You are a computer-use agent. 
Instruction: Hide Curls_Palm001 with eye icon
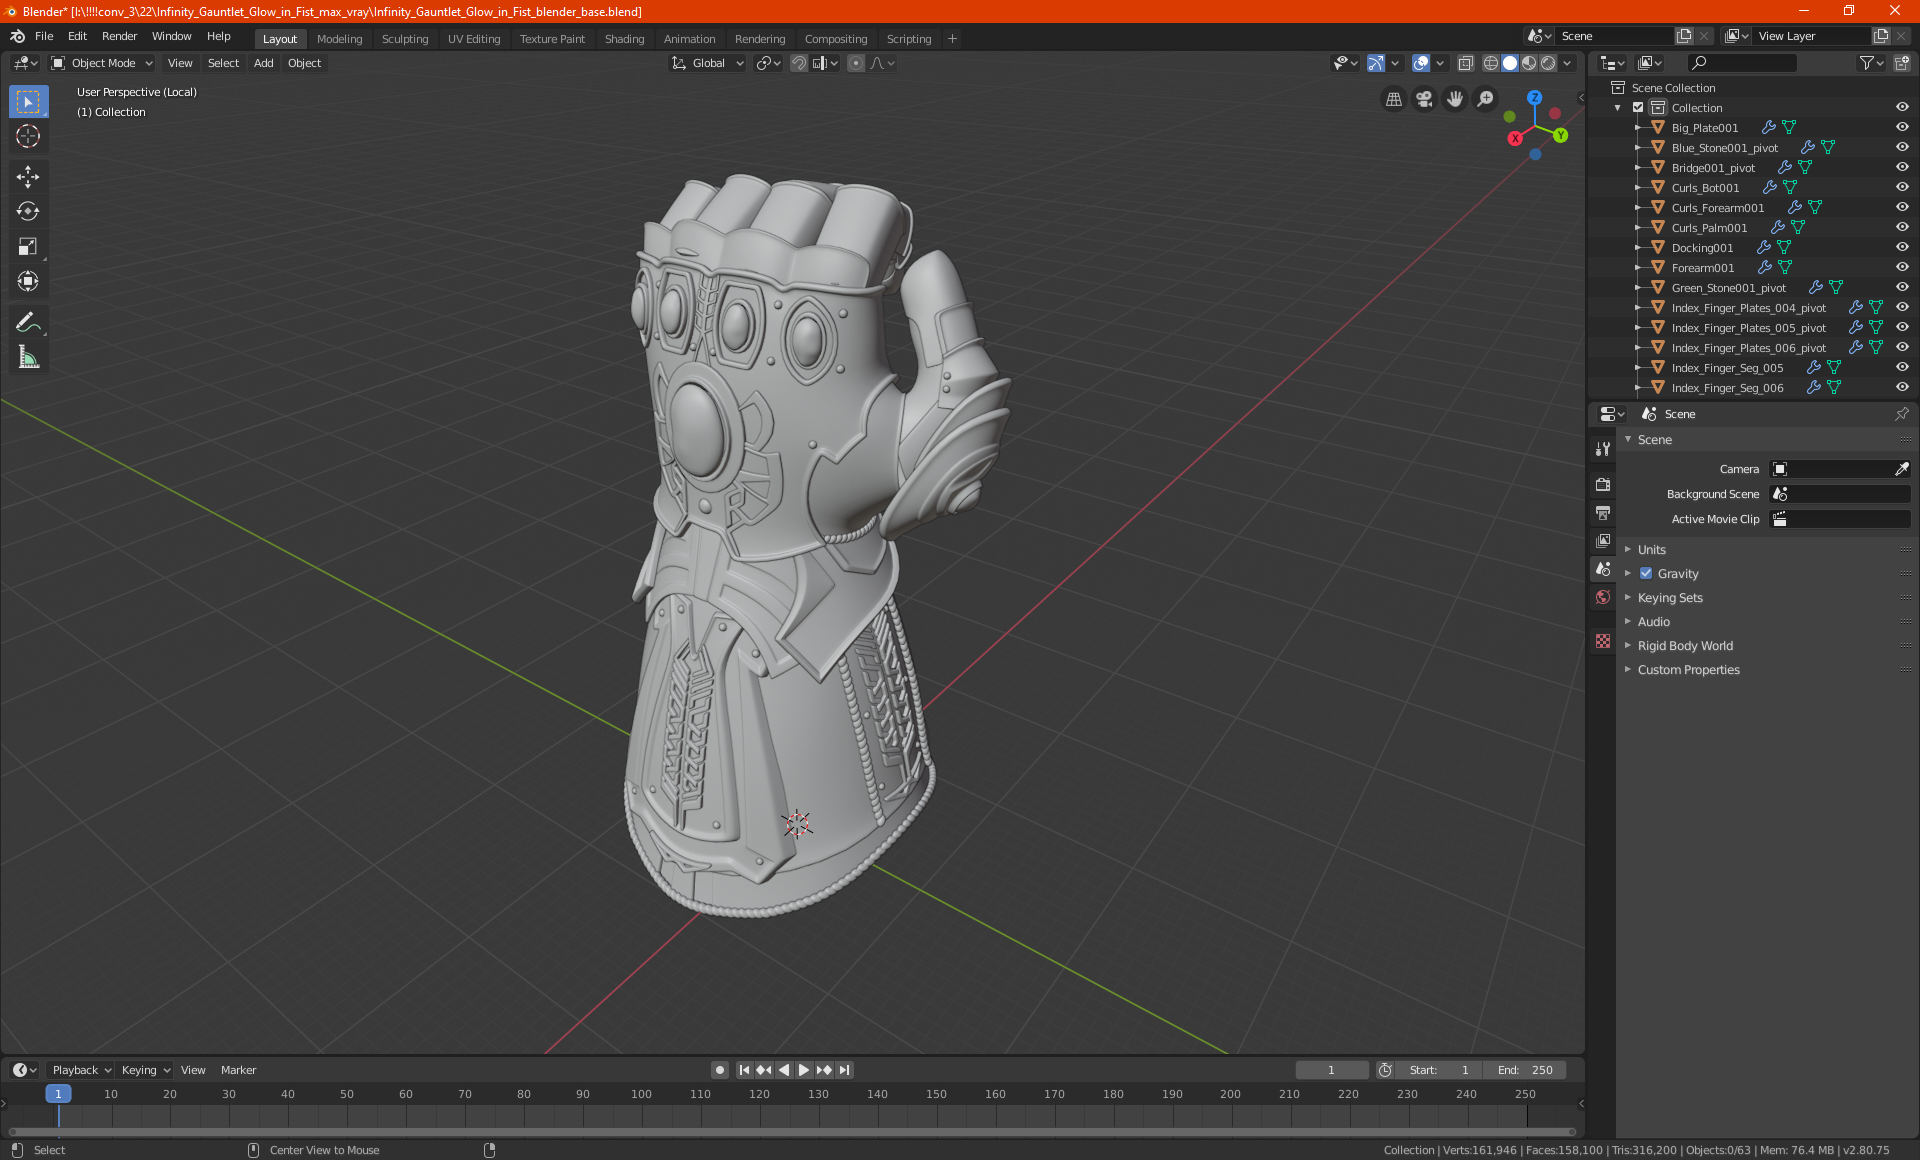[x=1902, y=228]
